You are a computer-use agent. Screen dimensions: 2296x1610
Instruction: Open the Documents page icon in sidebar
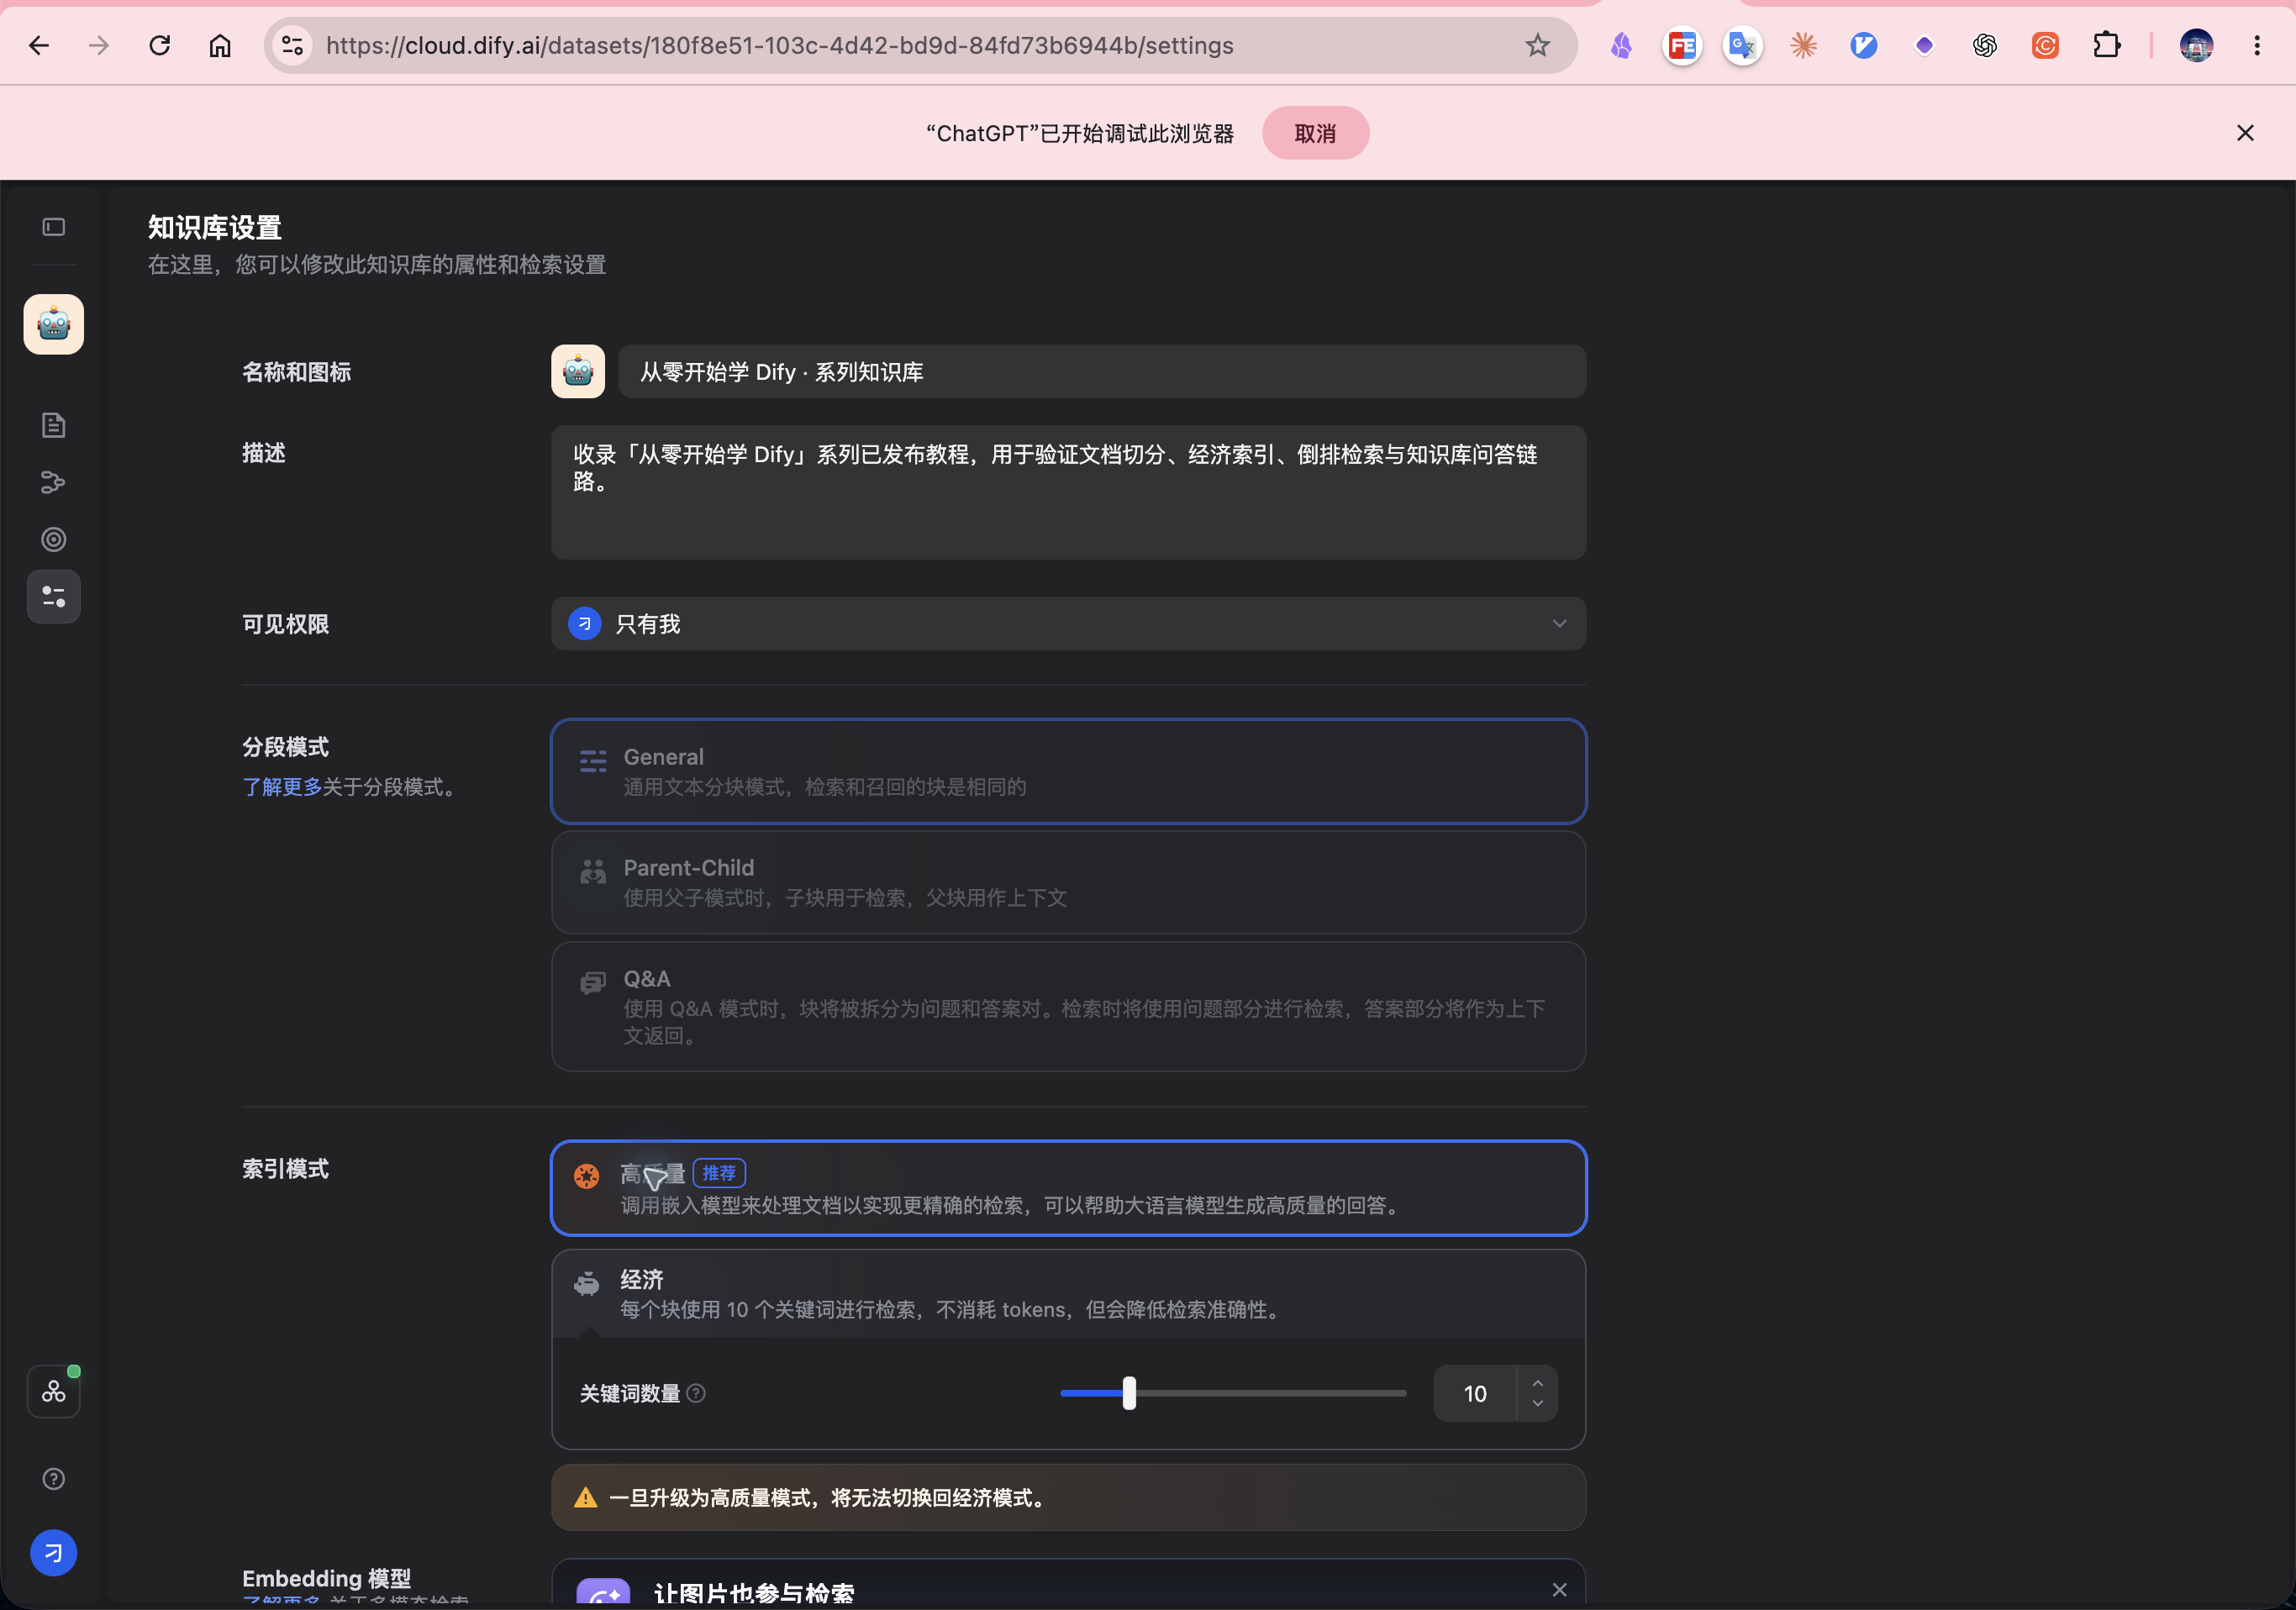54,425
